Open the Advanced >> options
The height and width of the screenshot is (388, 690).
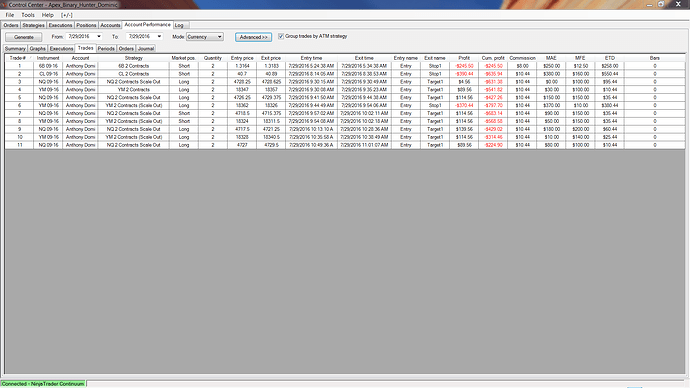[253, 37]
